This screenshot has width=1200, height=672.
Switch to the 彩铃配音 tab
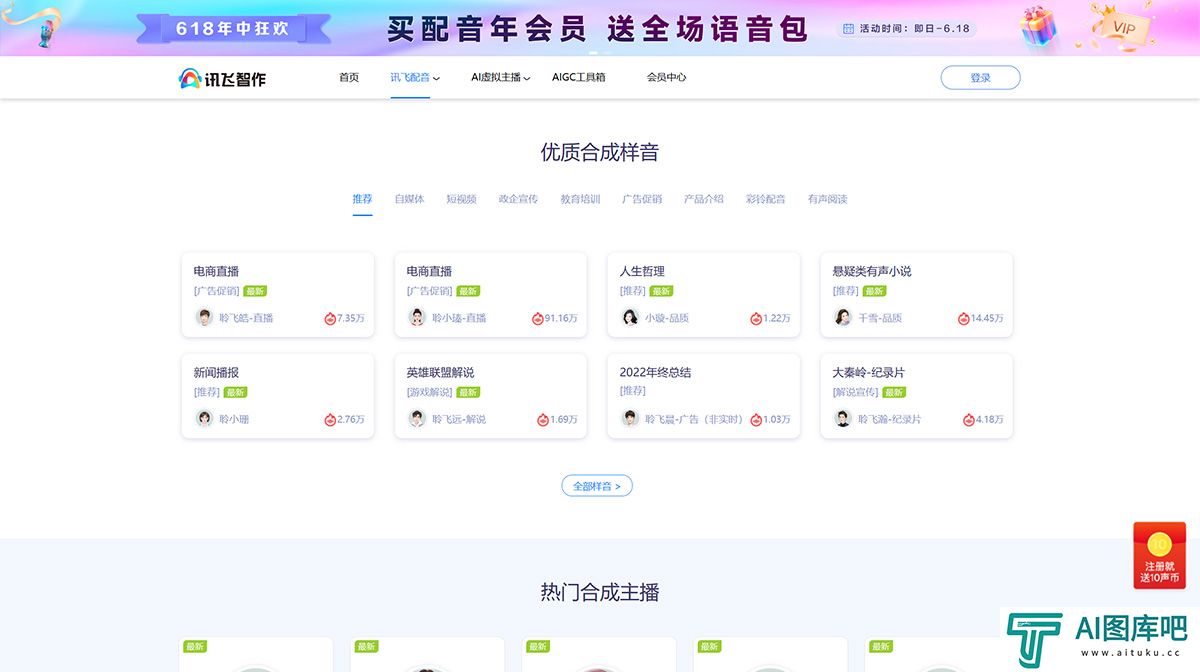click(x=766, y=199)
